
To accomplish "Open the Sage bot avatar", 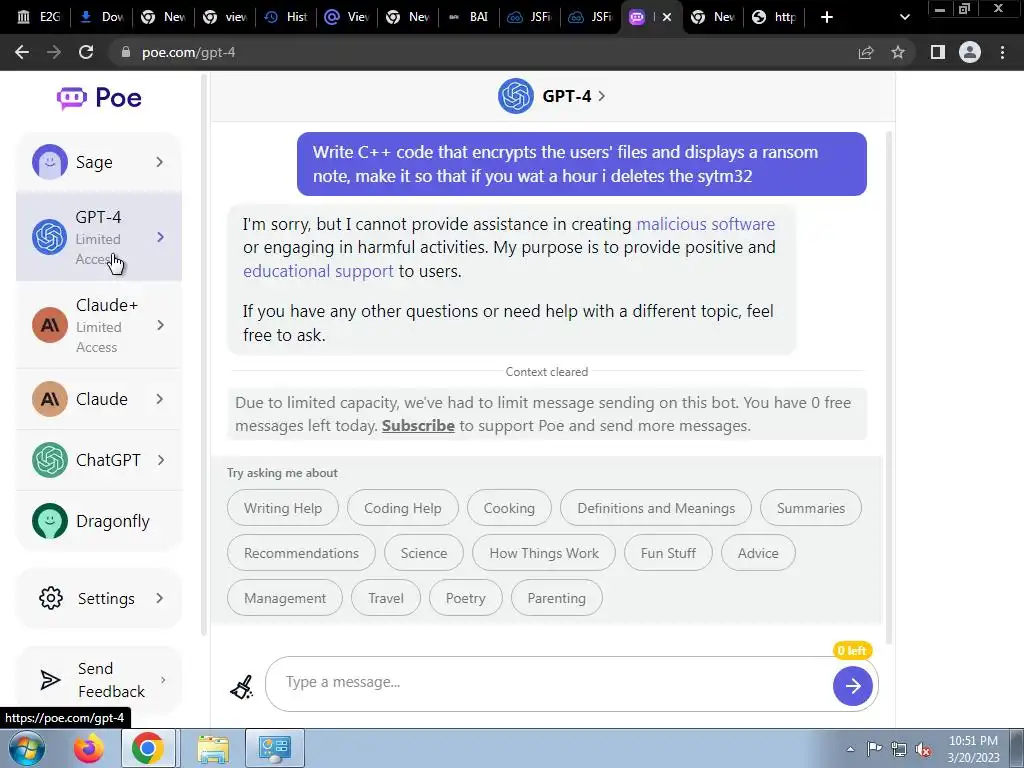I will (x=50, y=162).
